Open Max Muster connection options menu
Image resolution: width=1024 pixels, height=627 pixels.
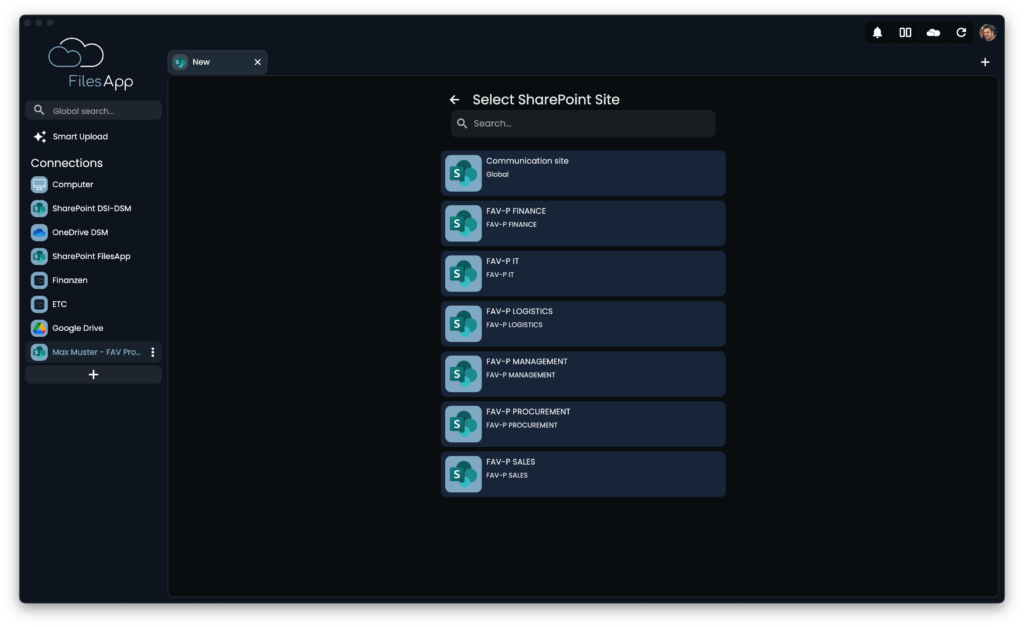[x=153, y=352]
